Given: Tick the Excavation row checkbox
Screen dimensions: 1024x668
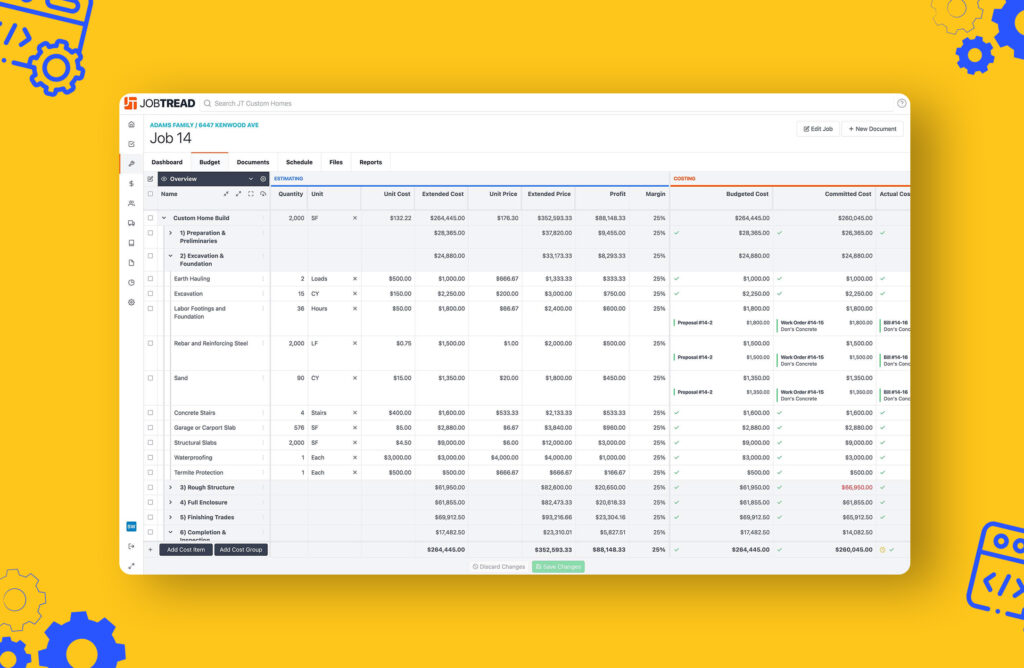Looking at the screenshot, I should 150,294.
